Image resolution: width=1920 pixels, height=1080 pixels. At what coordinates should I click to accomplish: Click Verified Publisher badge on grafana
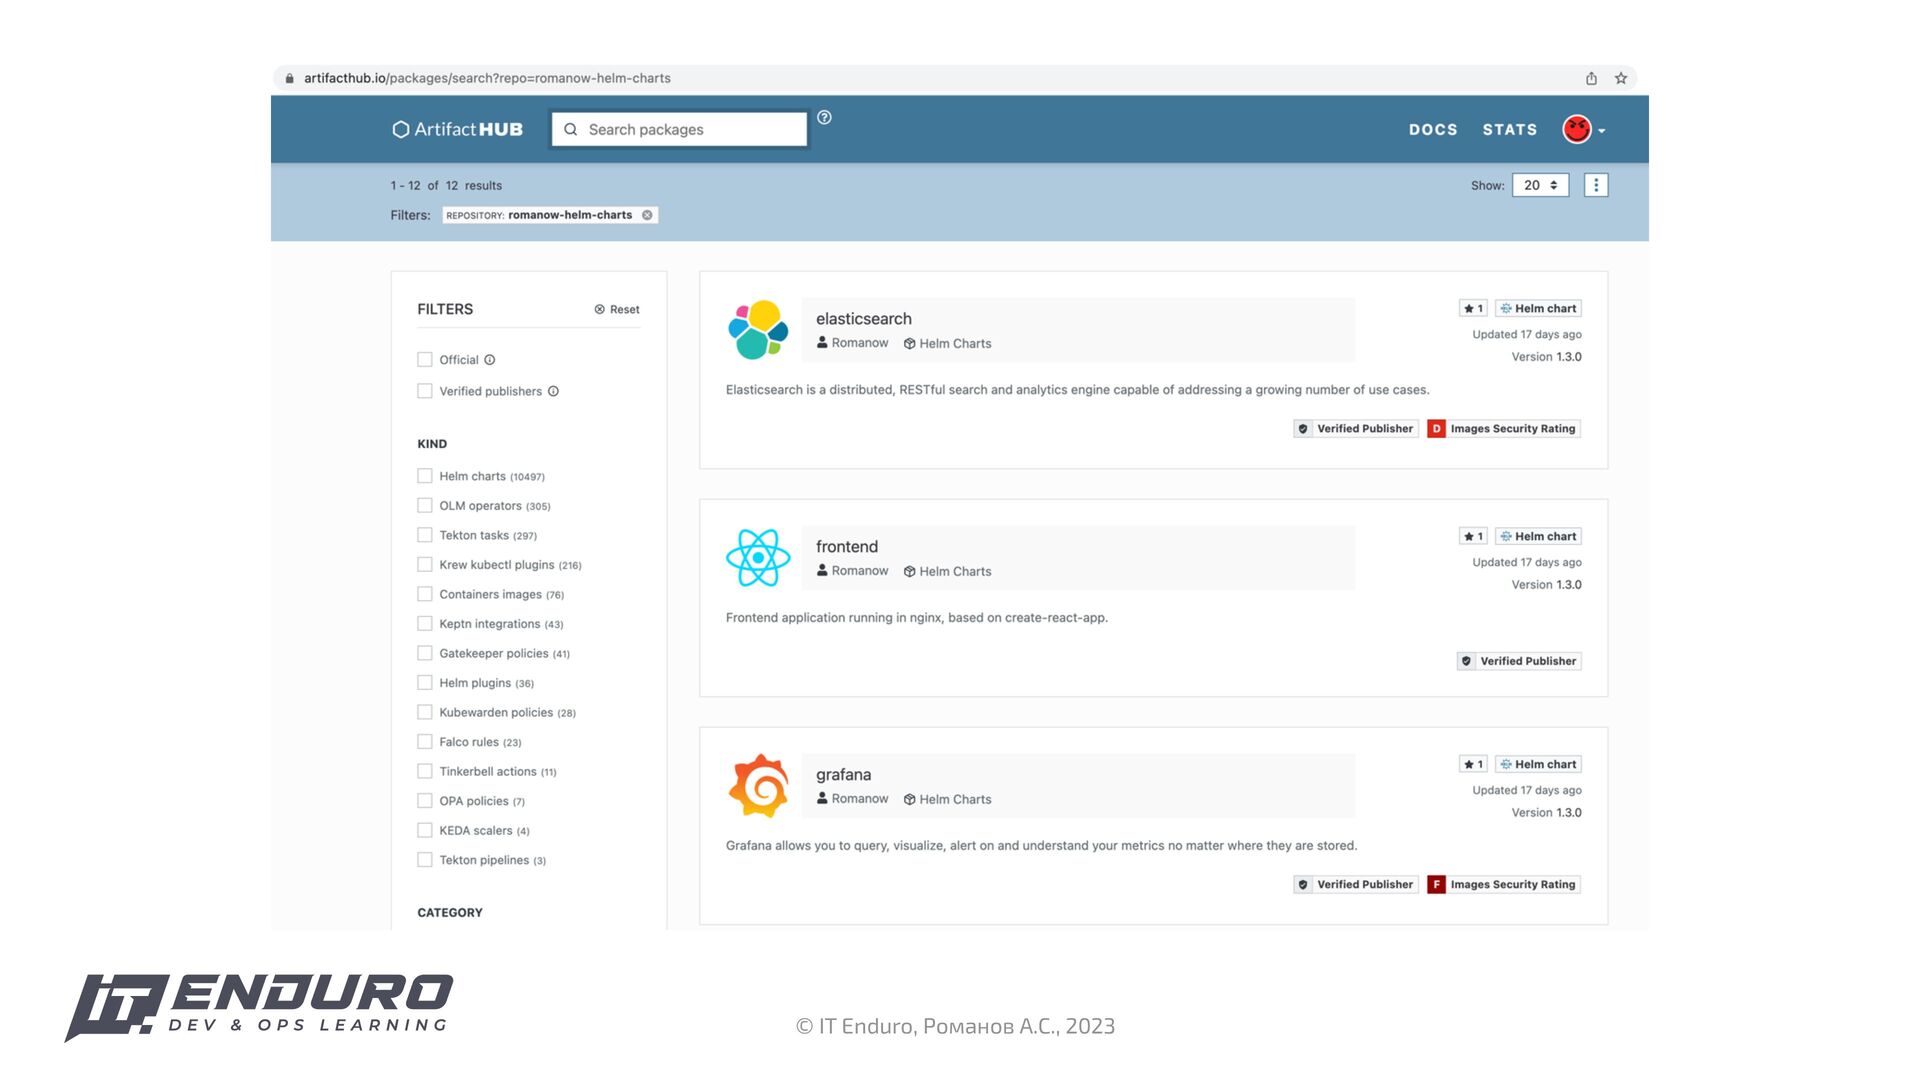[x=1356, y=884]
